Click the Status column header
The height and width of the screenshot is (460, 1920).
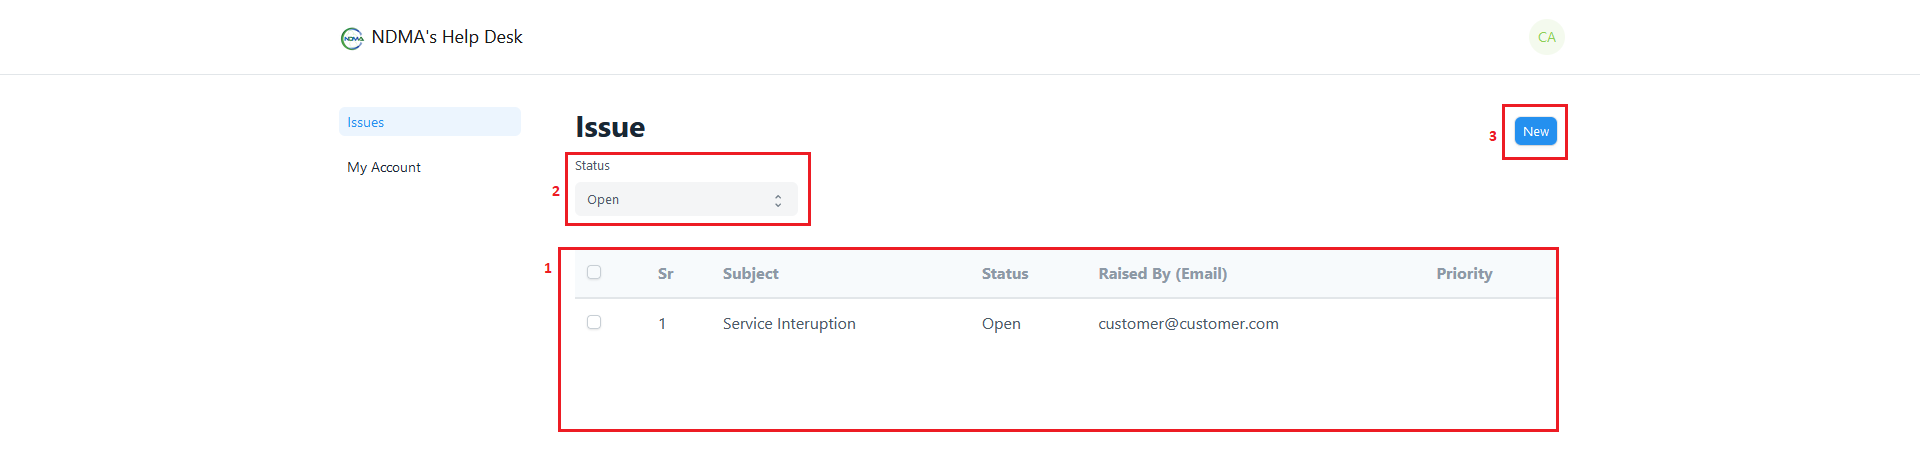click(x=1005, y=274)
